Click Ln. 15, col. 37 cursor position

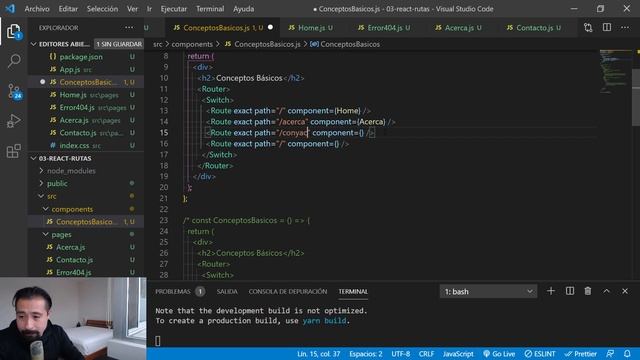(318, 354)
